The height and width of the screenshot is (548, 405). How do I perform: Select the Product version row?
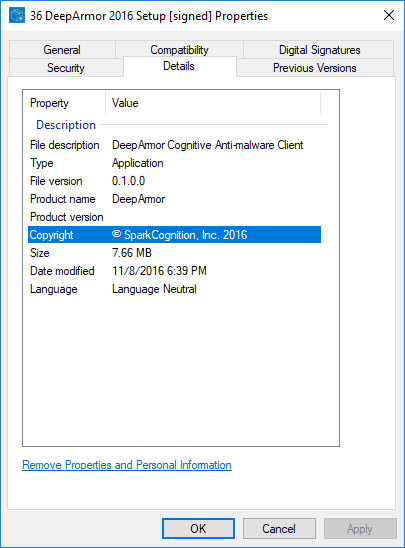174,217
